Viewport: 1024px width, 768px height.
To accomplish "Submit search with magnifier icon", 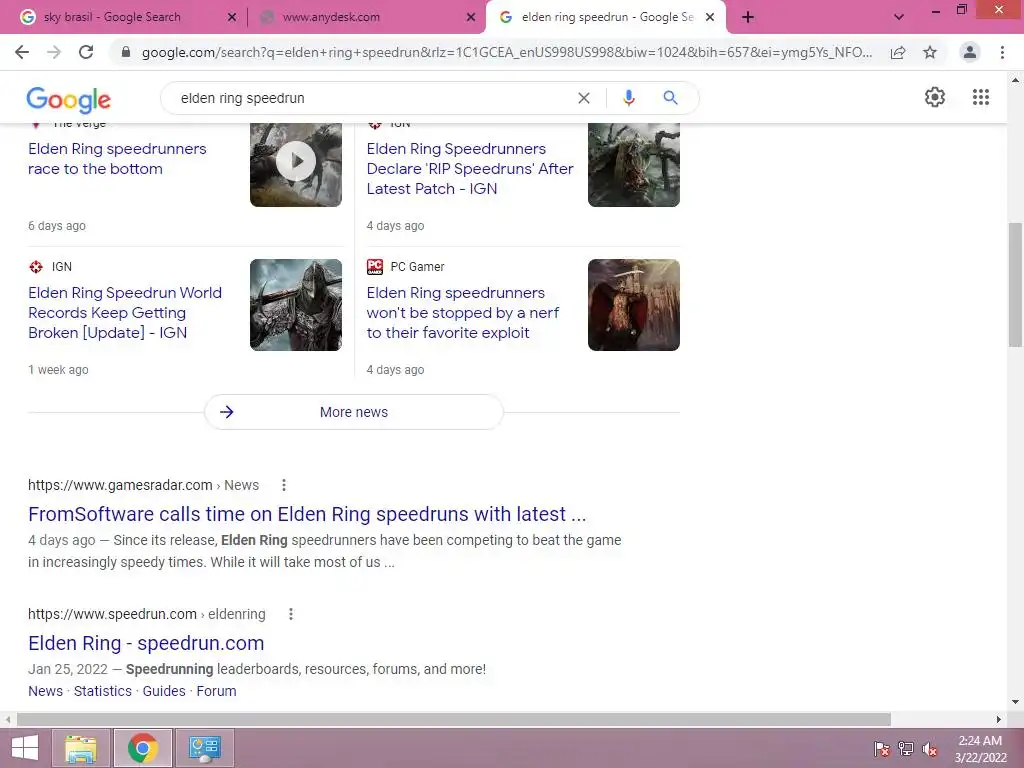I will pyautogui.click(x=670, y=98).
